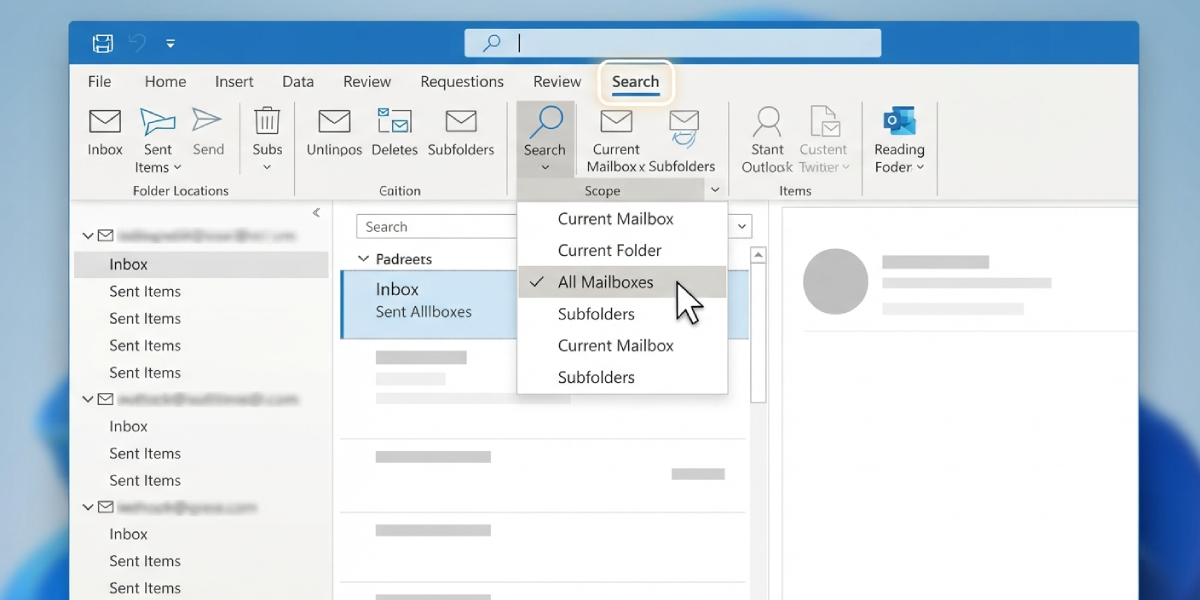Screen dimensions: 1200x600
Task: Click the Sent Items paper plane icon
Action: 158,122
